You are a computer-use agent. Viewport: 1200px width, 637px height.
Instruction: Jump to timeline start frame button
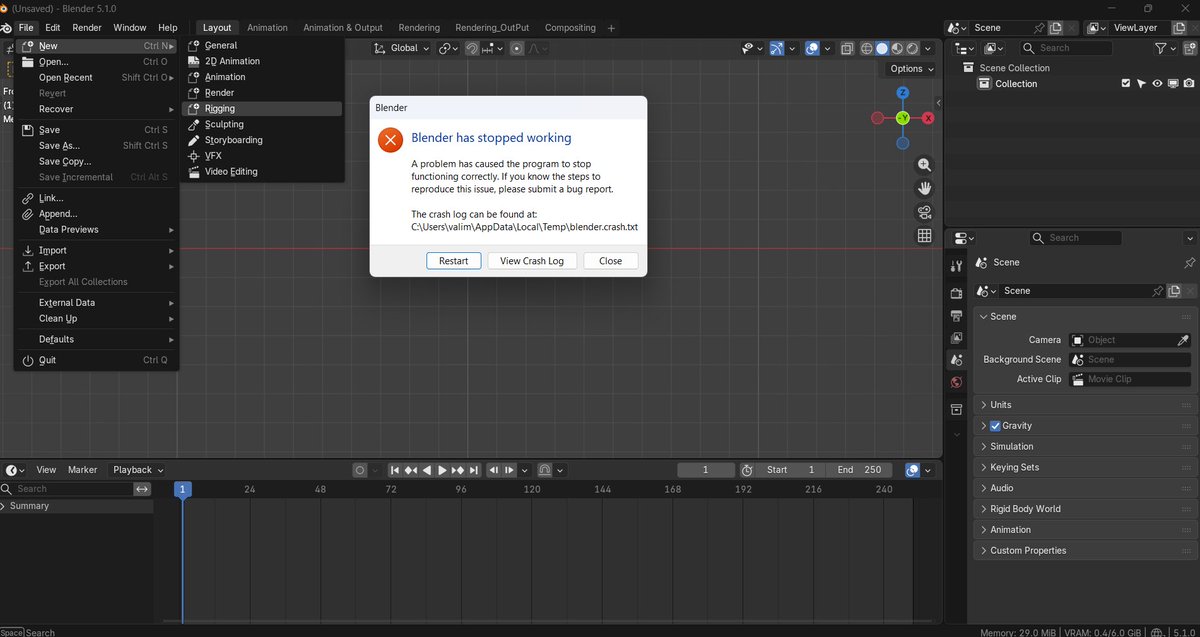396,470
